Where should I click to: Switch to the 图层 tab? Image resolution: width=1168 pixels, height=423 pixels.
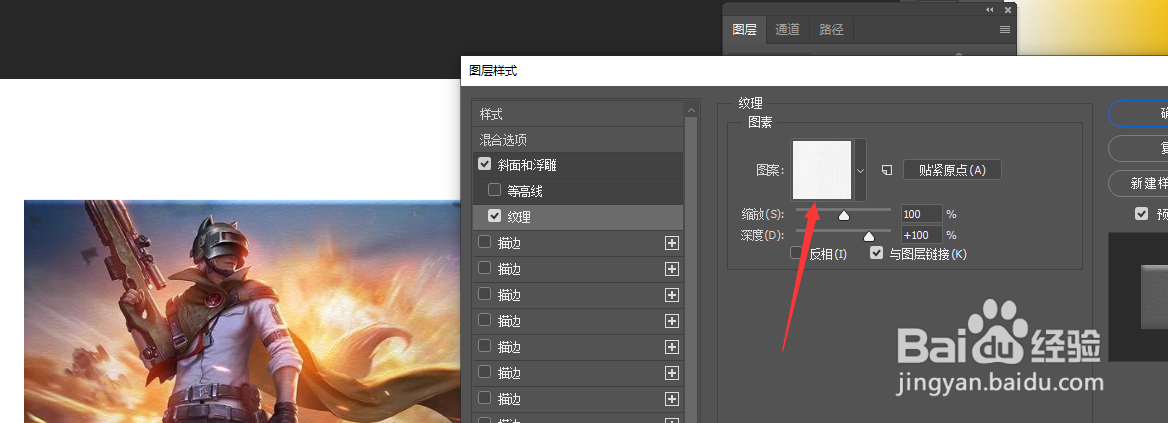(x=744, y=30)
